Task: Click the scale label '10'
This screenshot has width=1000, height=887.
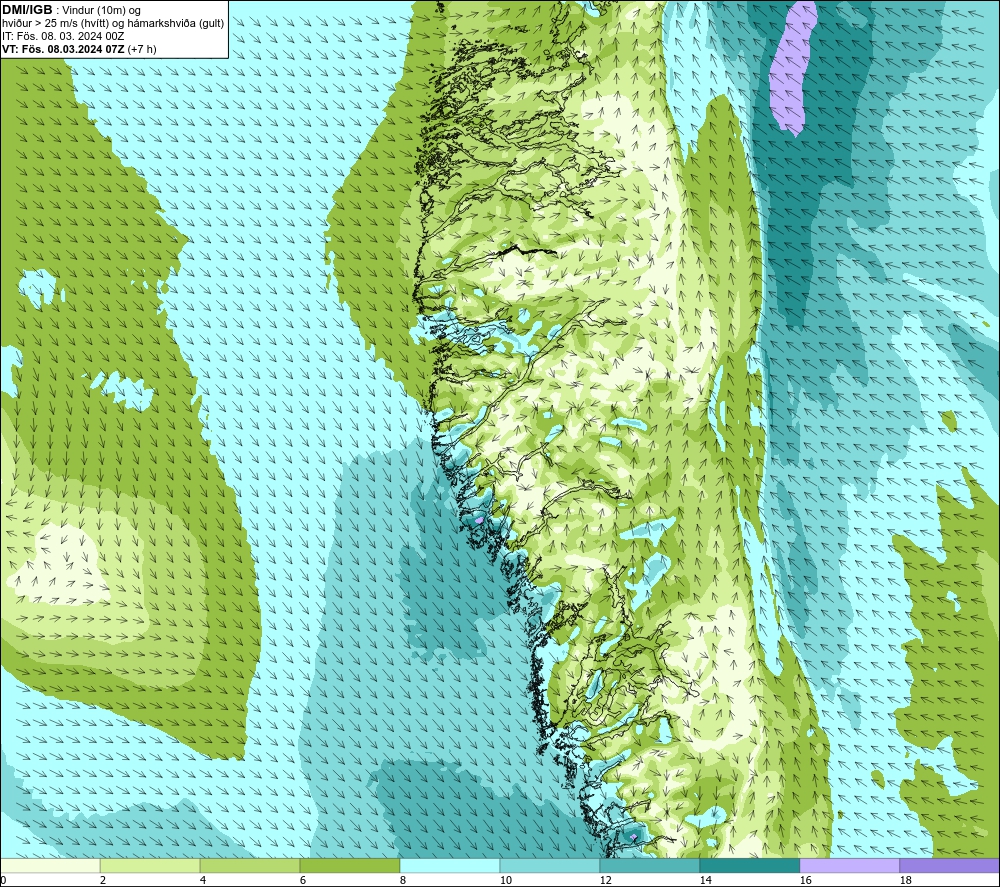Action: (505, 881)
